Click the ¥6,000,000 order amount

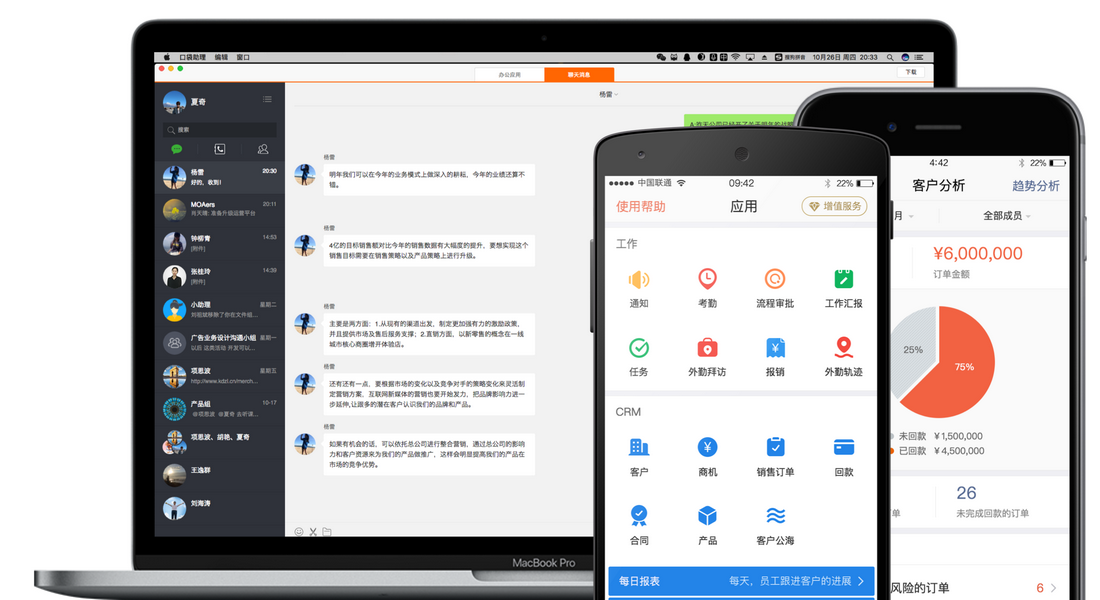point(978,253)
